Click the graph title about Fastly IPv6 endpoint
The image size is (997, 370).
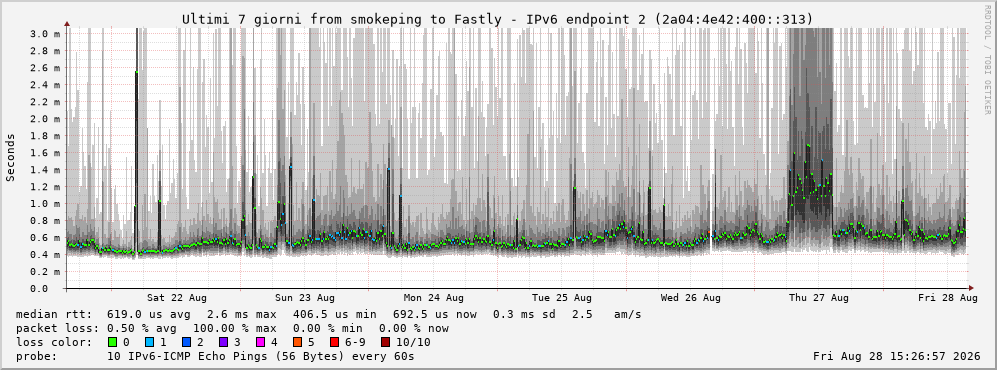coord(497,19)
